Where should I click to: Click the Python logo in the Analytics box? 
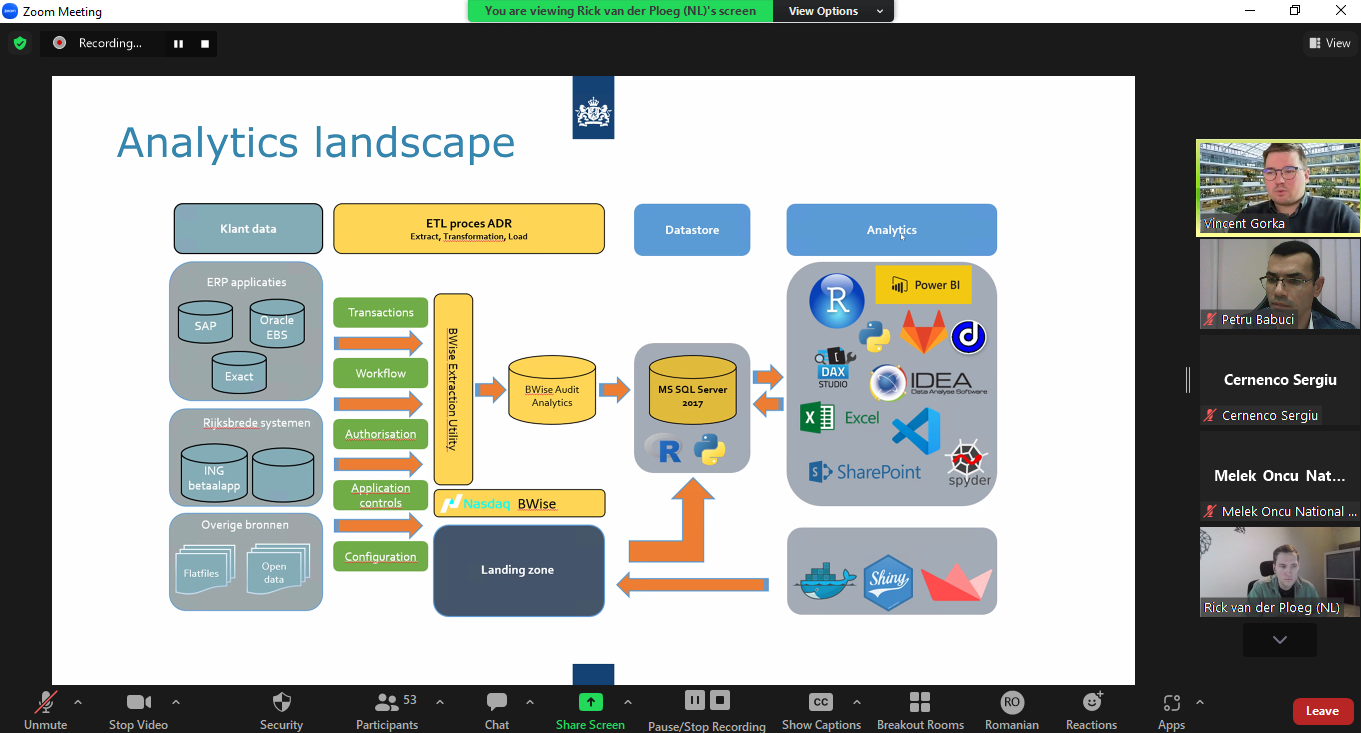pyautogui.click(x=874, y=337)
